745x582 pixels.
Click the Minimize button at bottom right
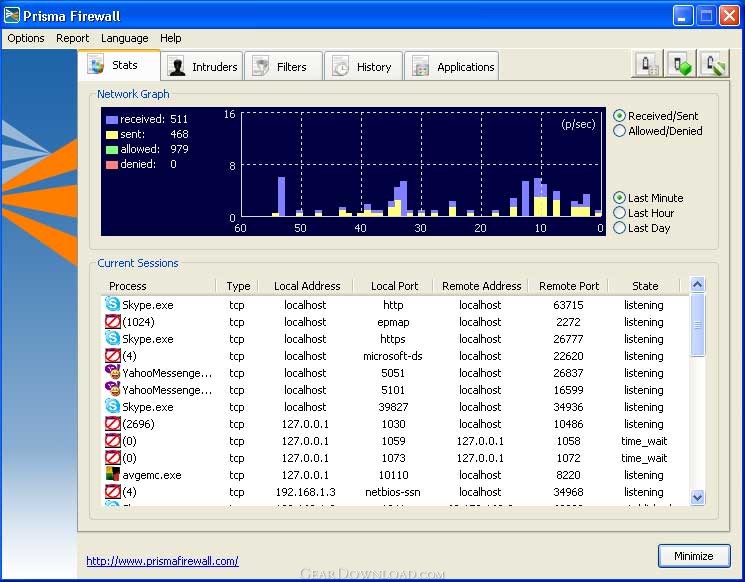pyautogui.click(x=694, y=556)
